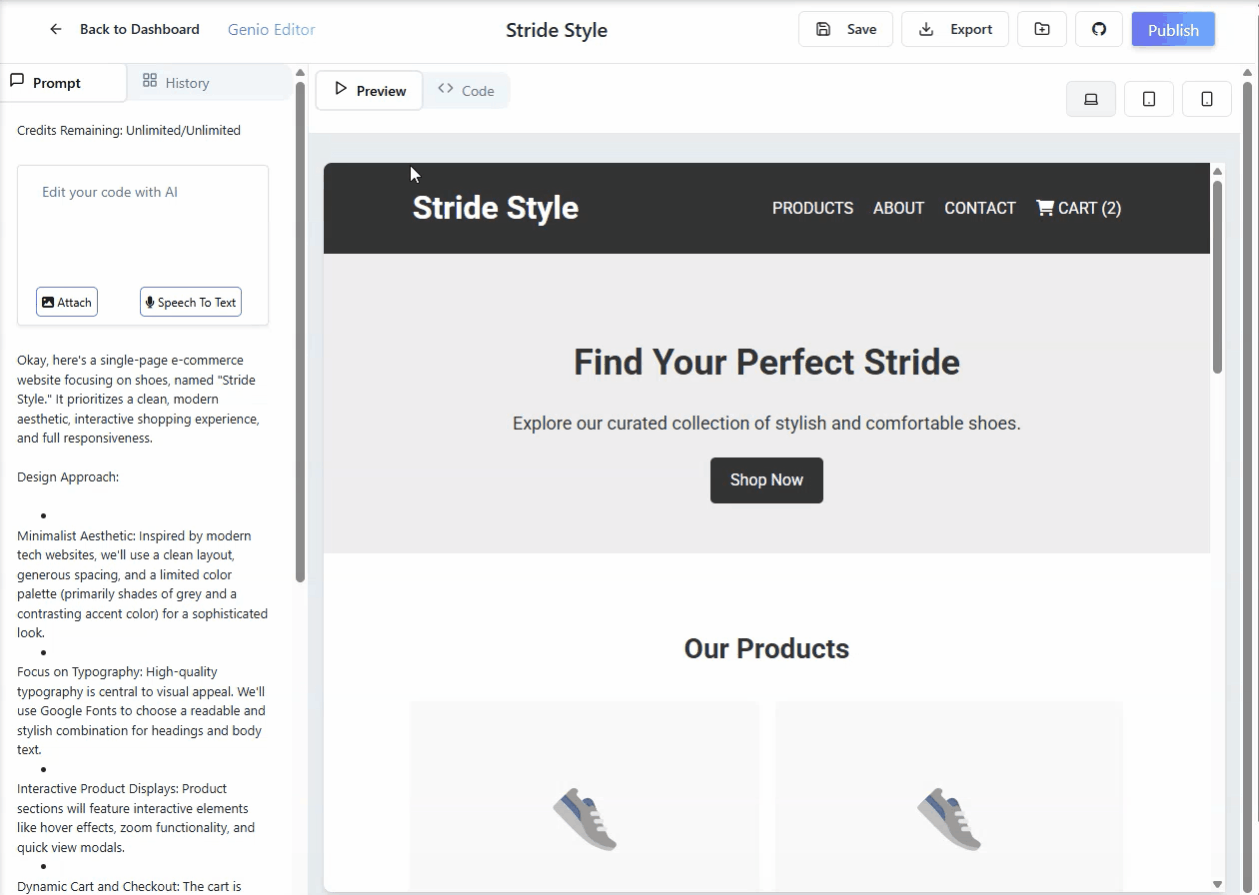Open the CART (2) link
Screen dimensions: 1259x895
pos(1078,208)
